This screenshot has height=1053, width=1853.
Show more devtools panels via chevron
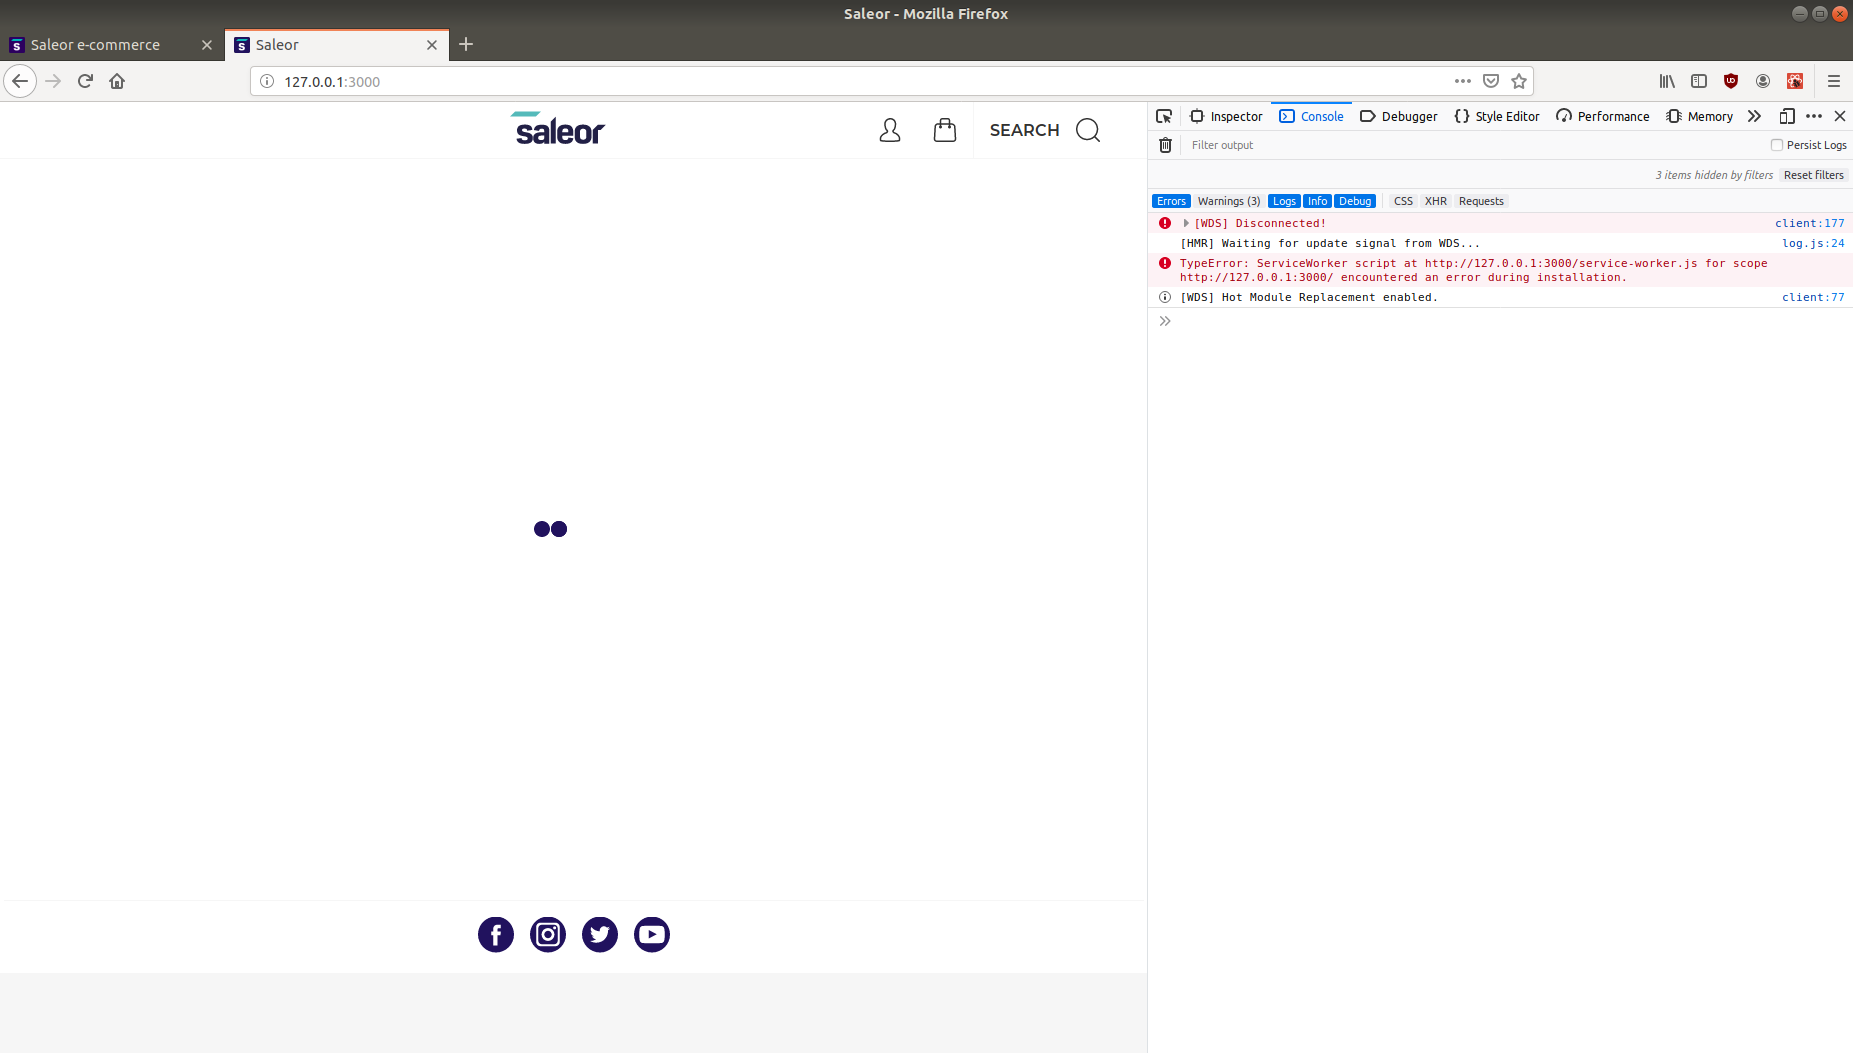coord(1755,116)
